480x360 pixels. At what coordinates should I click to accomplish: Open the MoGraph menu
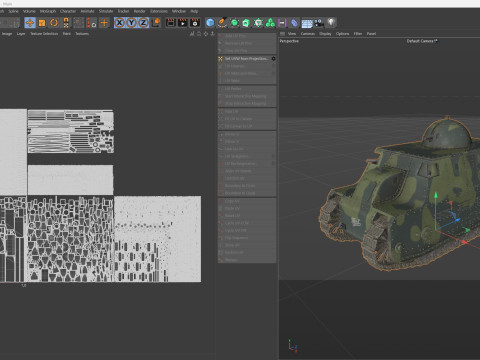(x=48, y=11)
